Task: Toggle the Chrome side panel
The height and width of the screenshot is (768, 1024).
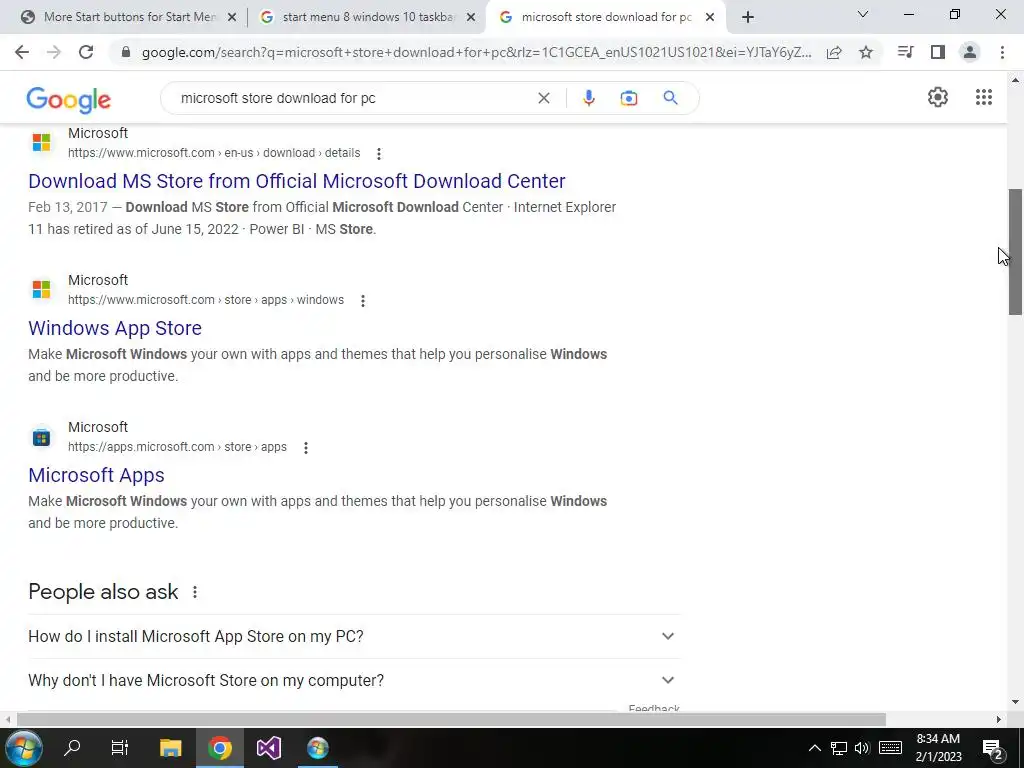Action: 938,52
